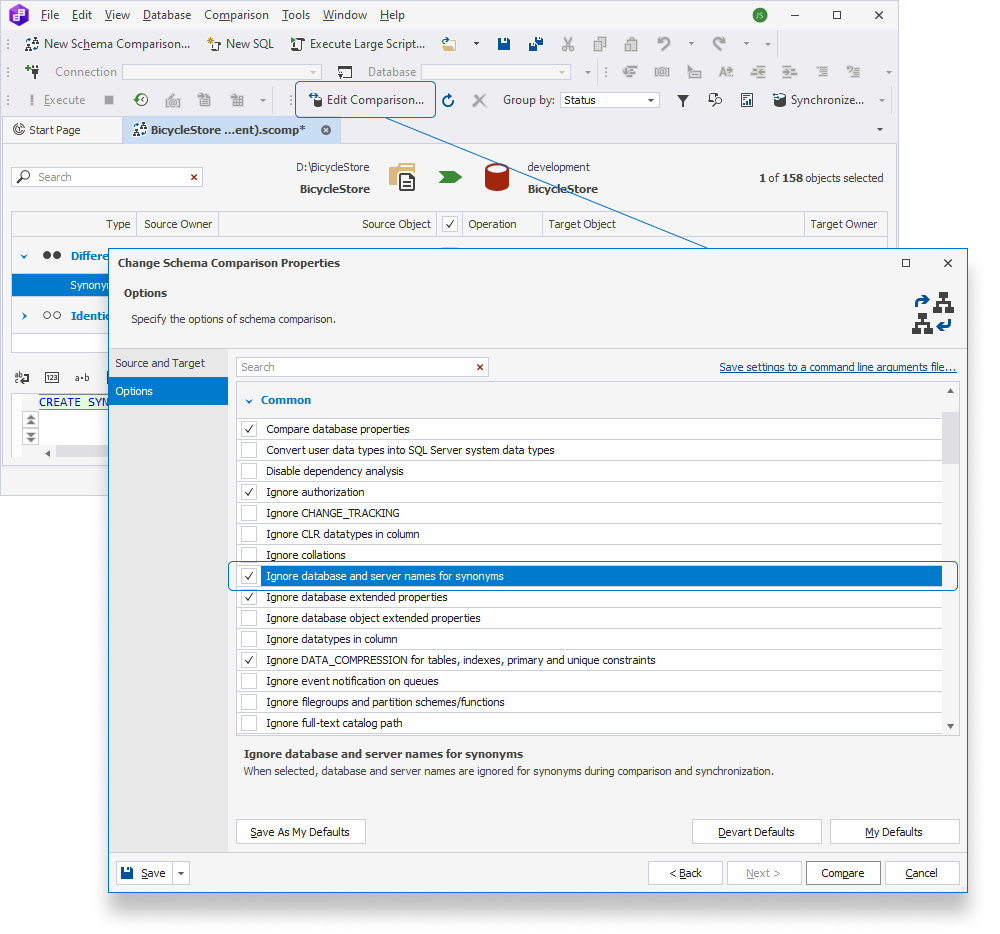Click the save floppy disk icon in the toolbar
Viewport: 1000px width, 934px height.
(x=504, y=44)
